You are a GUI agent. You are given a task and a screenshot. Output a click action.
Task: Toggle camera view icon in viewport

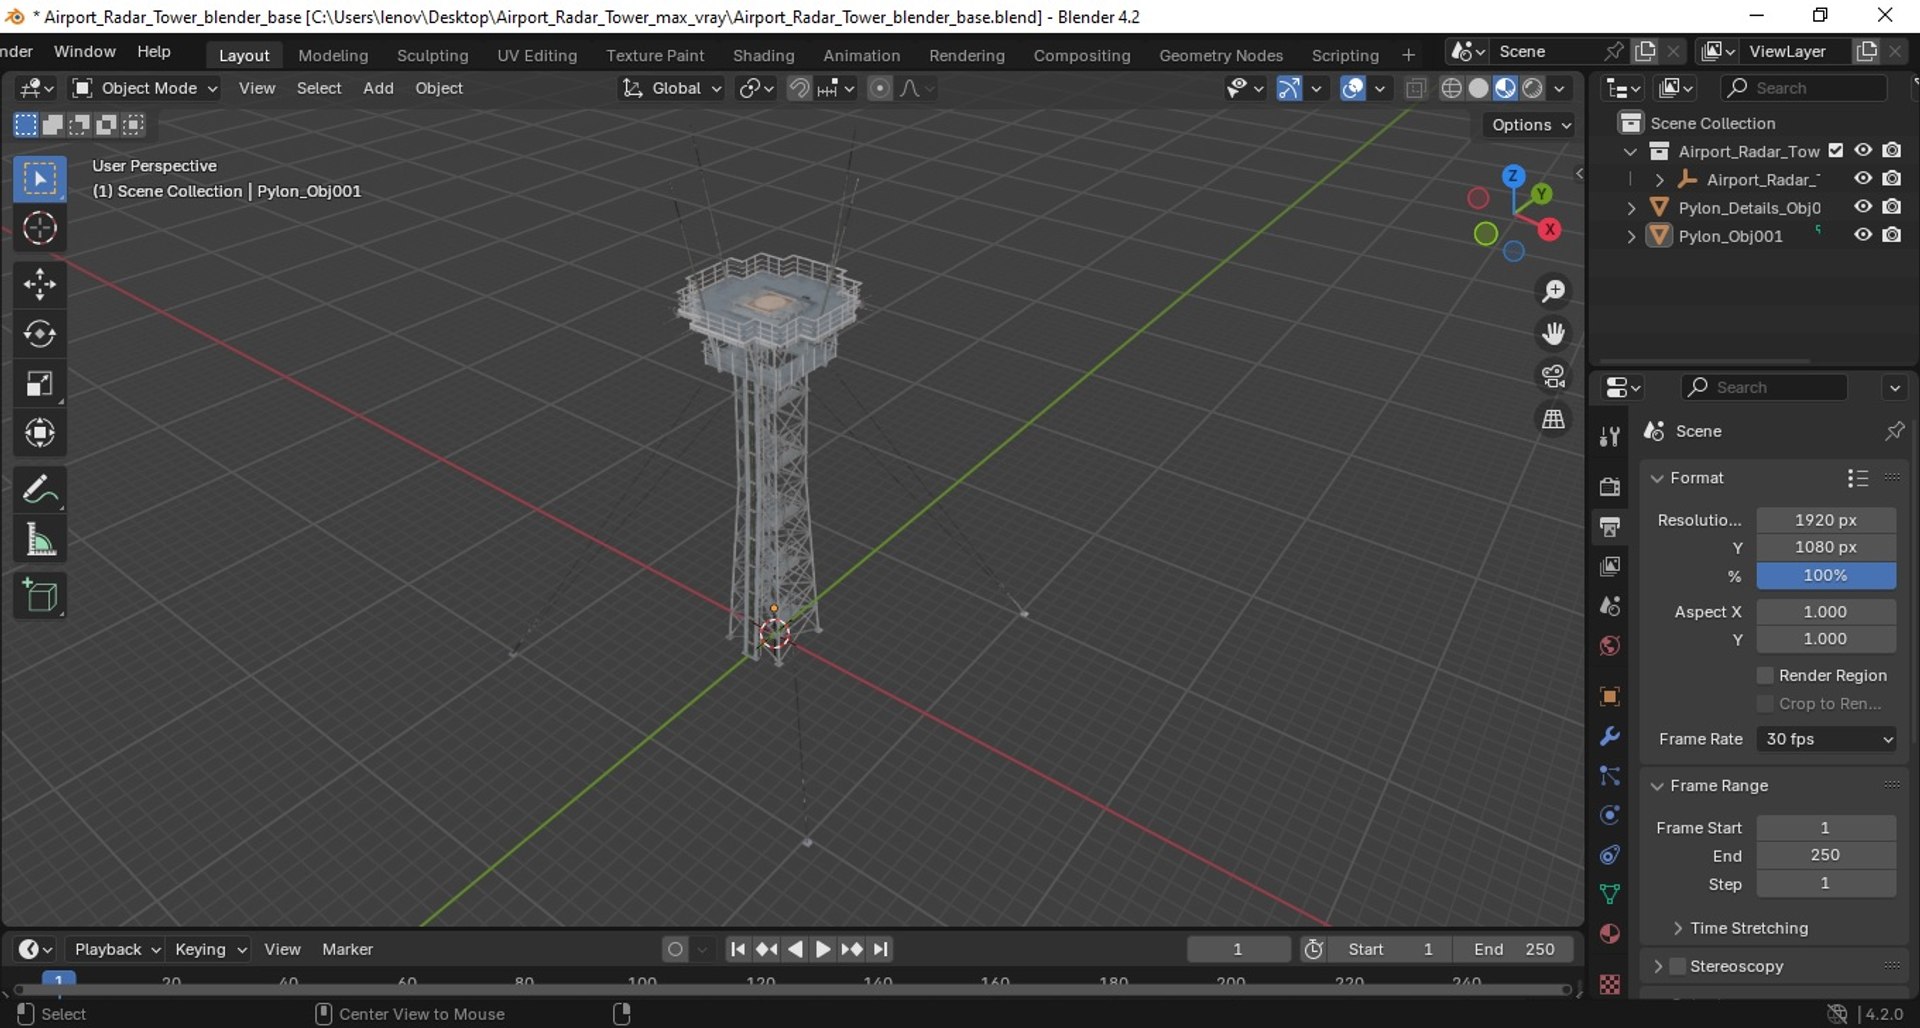click(x=1553, y=376)
